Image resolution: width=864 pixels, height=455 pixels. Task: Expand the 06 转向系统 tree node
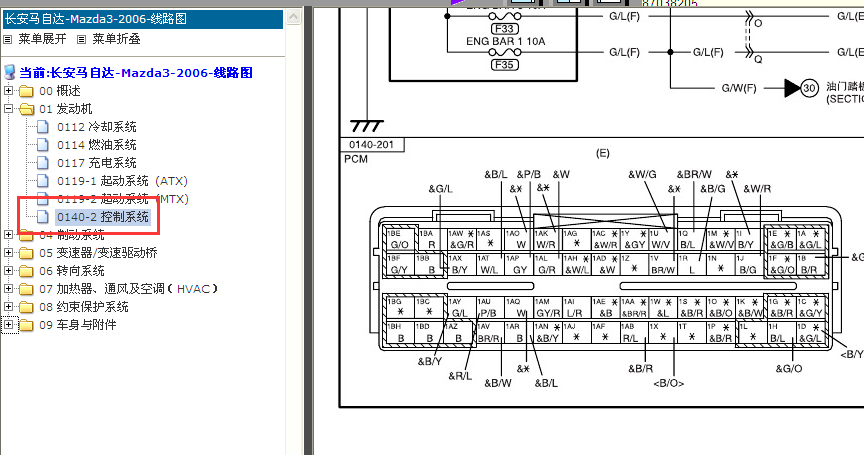pyautogui.click(x=8, y=270)
